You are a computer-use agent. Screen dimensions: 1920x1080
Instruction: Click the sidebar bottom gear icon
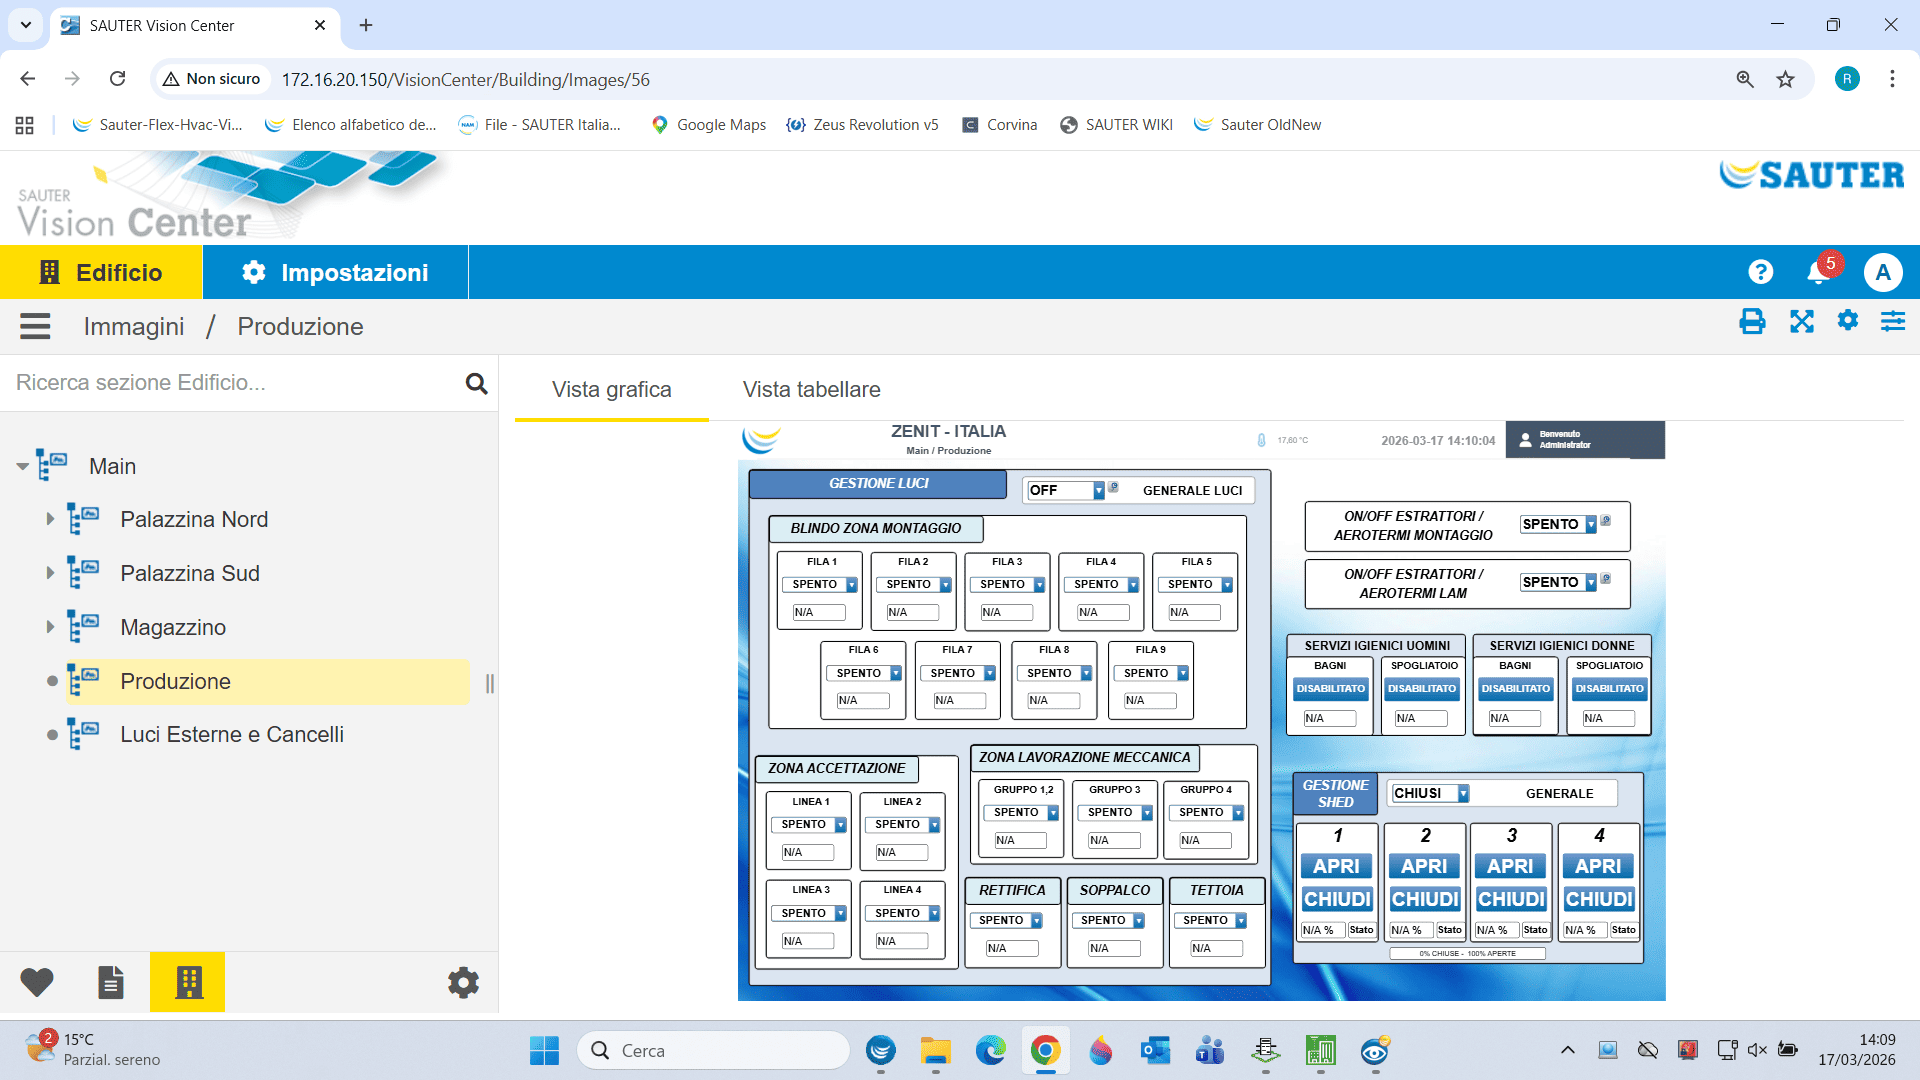tap(463, 983)
